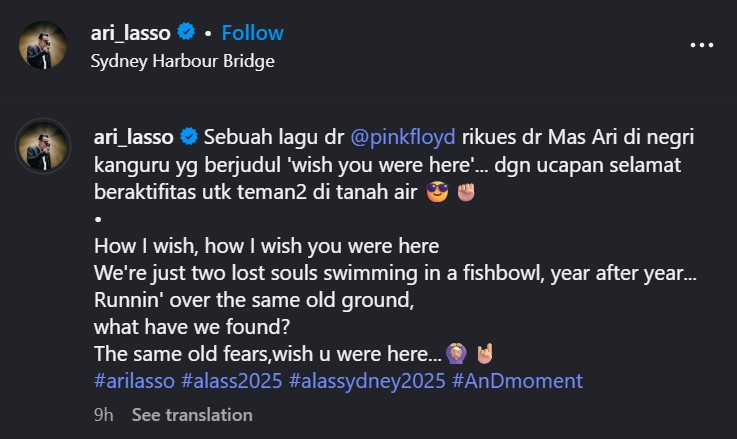Follow the ari_lasso account
Image resolution: width=737 pixels, height=439 pixels.
(x=252, y=33)
